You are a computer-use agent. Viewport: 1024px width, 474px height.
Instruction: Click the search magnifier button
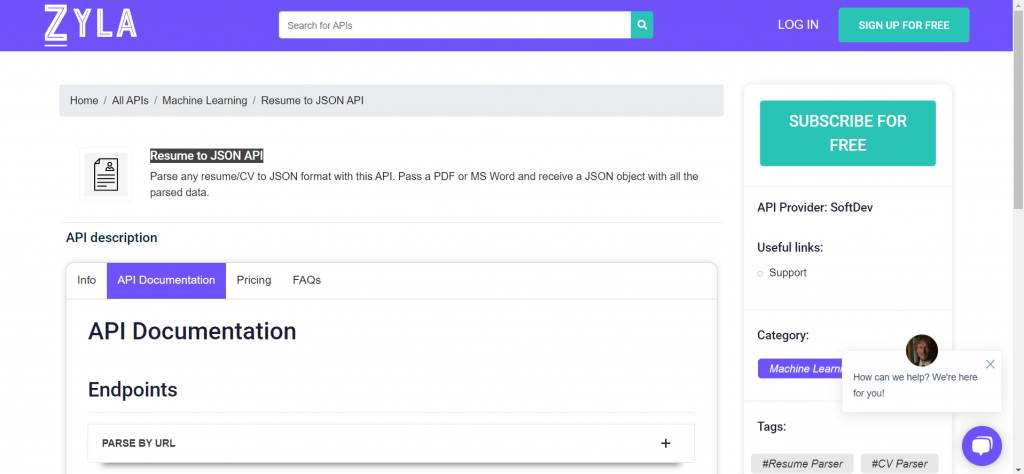click(642, 25)
